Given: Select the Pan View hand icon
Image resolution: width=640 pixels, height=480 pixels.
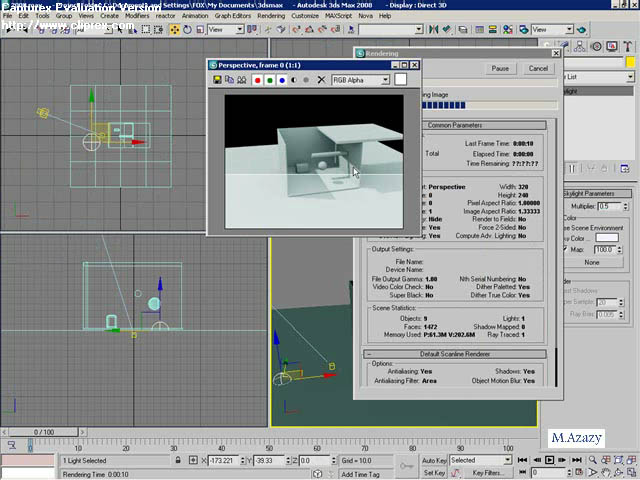Looking at the screenshot, I should (605, 473).
